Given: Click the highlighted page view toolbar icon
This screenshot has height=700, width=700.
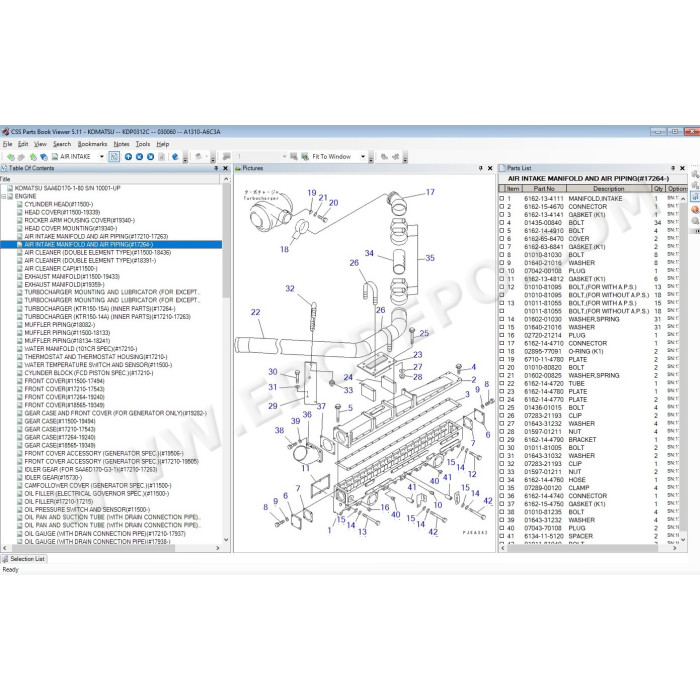Looking at the screenshot, I should [114, 157].
